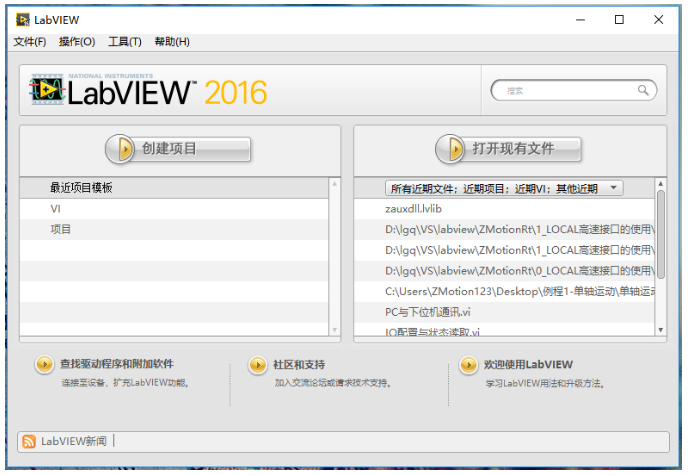Click the arrow icon on 创建项目 button
The width and height of the screenshot is (688, 475).
pyautogui.click(x=121, y=149)
